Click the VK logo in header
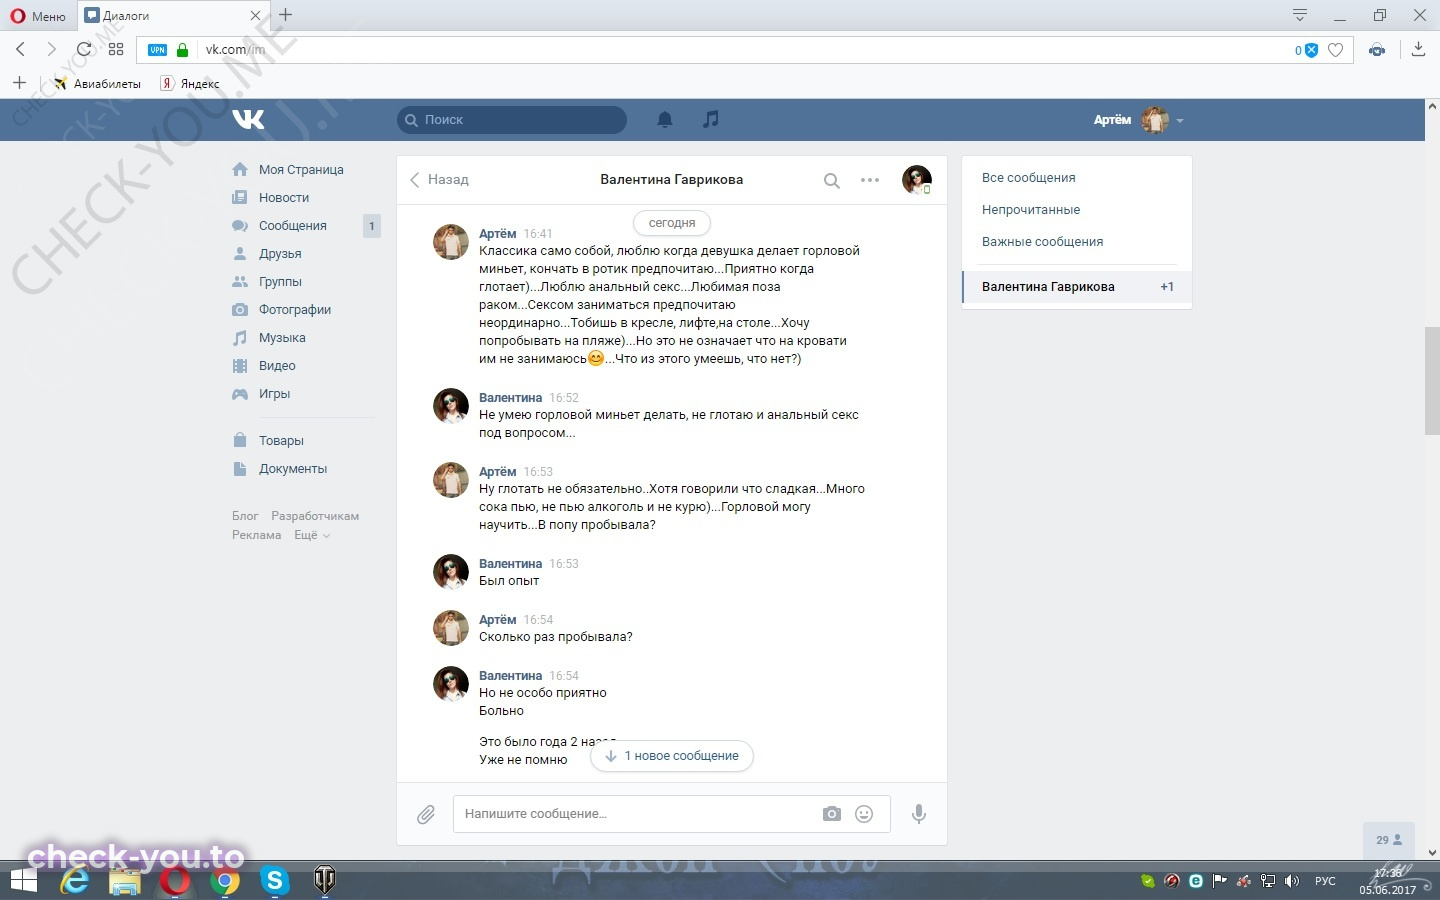This screenshot has width=1440, height=900. click(248, 119)
